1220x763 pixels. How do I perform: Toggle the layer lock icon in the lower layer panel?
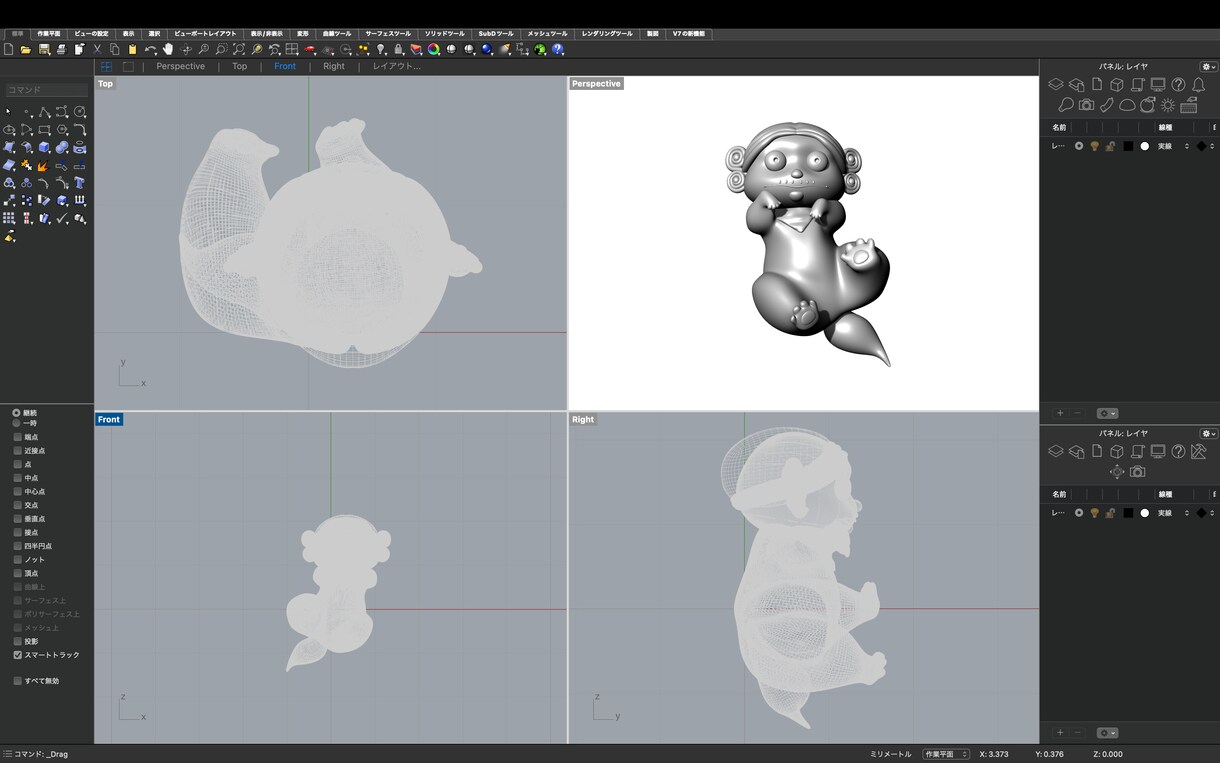[x=1111, y=513]
